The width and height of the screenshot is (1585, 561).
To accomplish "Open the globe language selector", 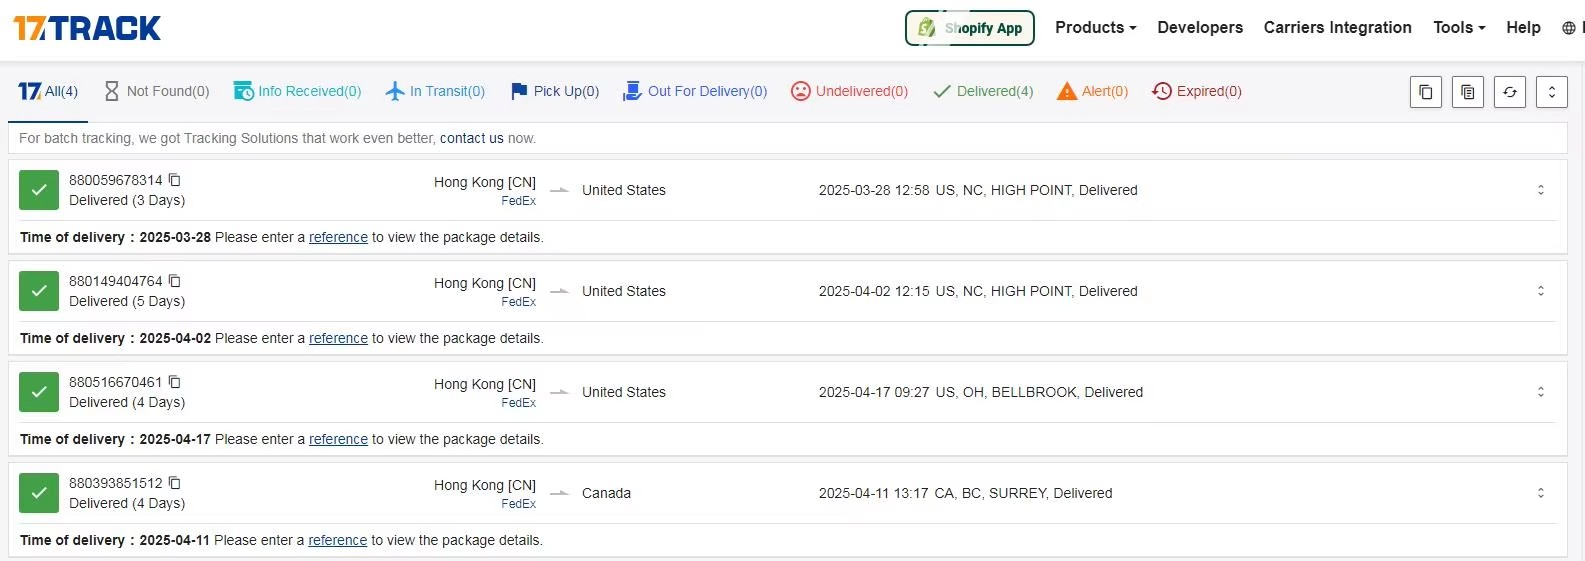I will 1568,28.
